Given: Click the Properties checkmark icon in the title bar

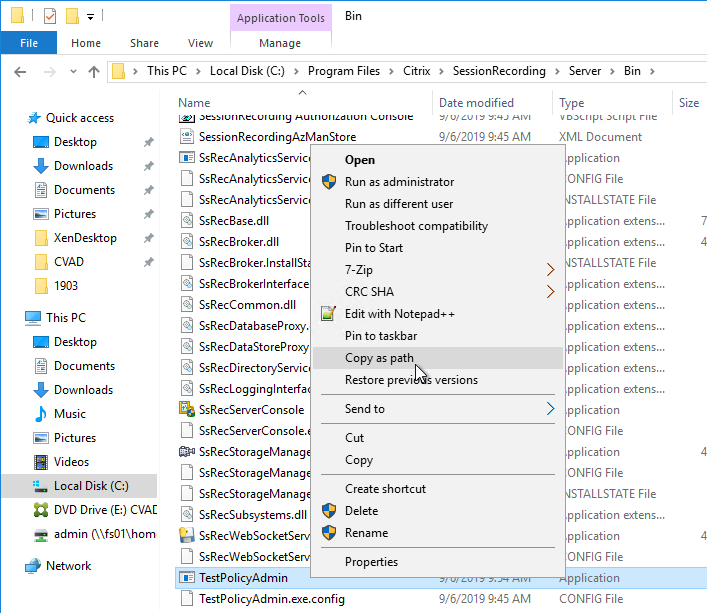Looking at the screenshot, I should (x=50, y=16).
